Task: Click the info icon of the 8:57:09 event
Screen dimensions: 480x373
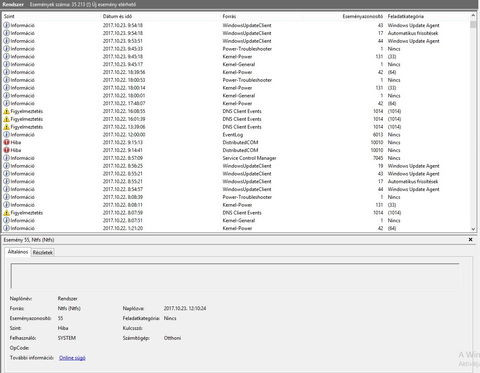Action: [6, 158]
